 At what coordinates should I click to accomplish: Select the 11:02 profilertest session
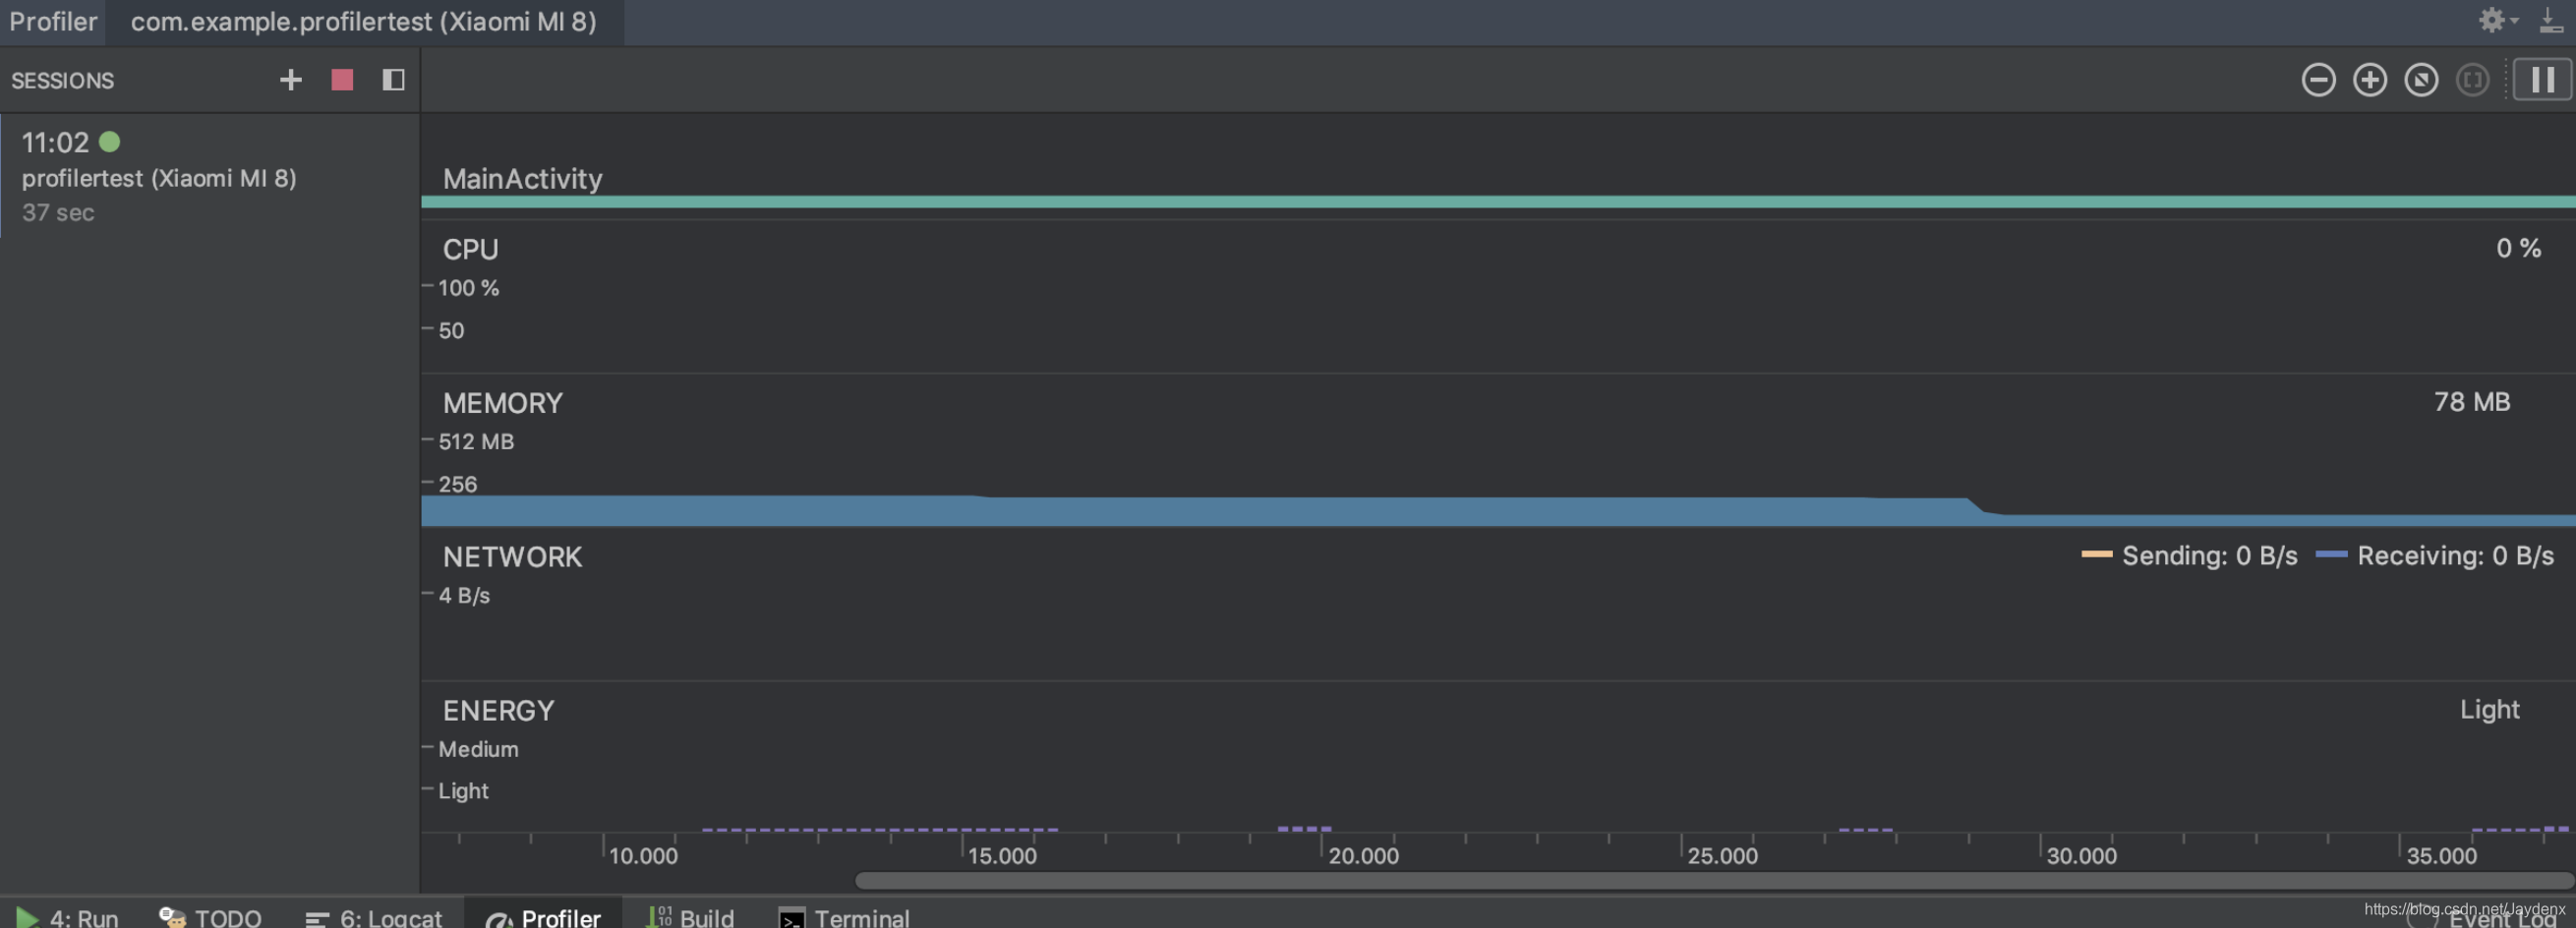[210, 176]
